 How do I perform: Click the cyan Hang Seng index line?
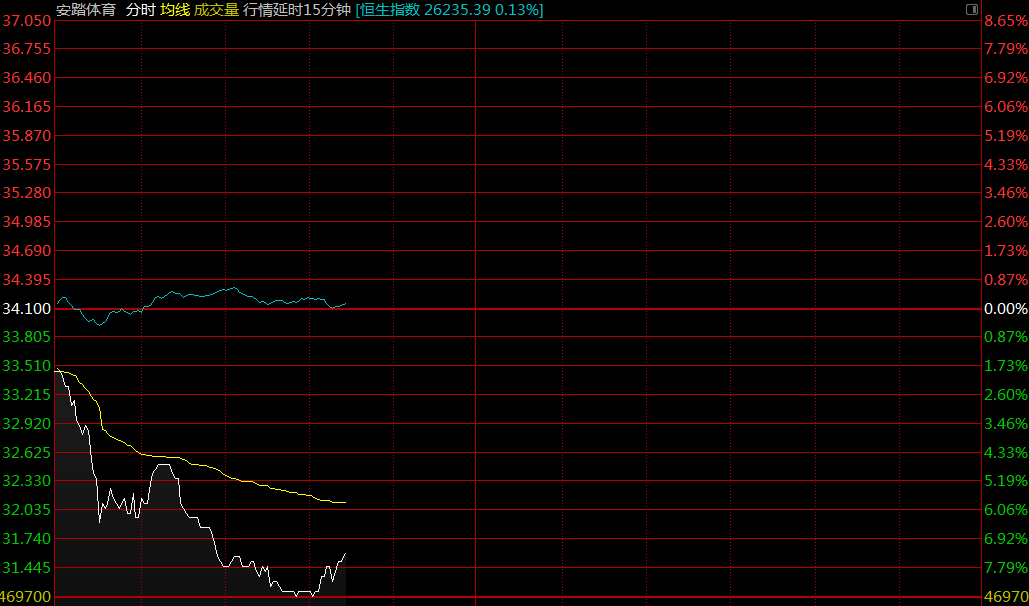(x=230, y=289)
